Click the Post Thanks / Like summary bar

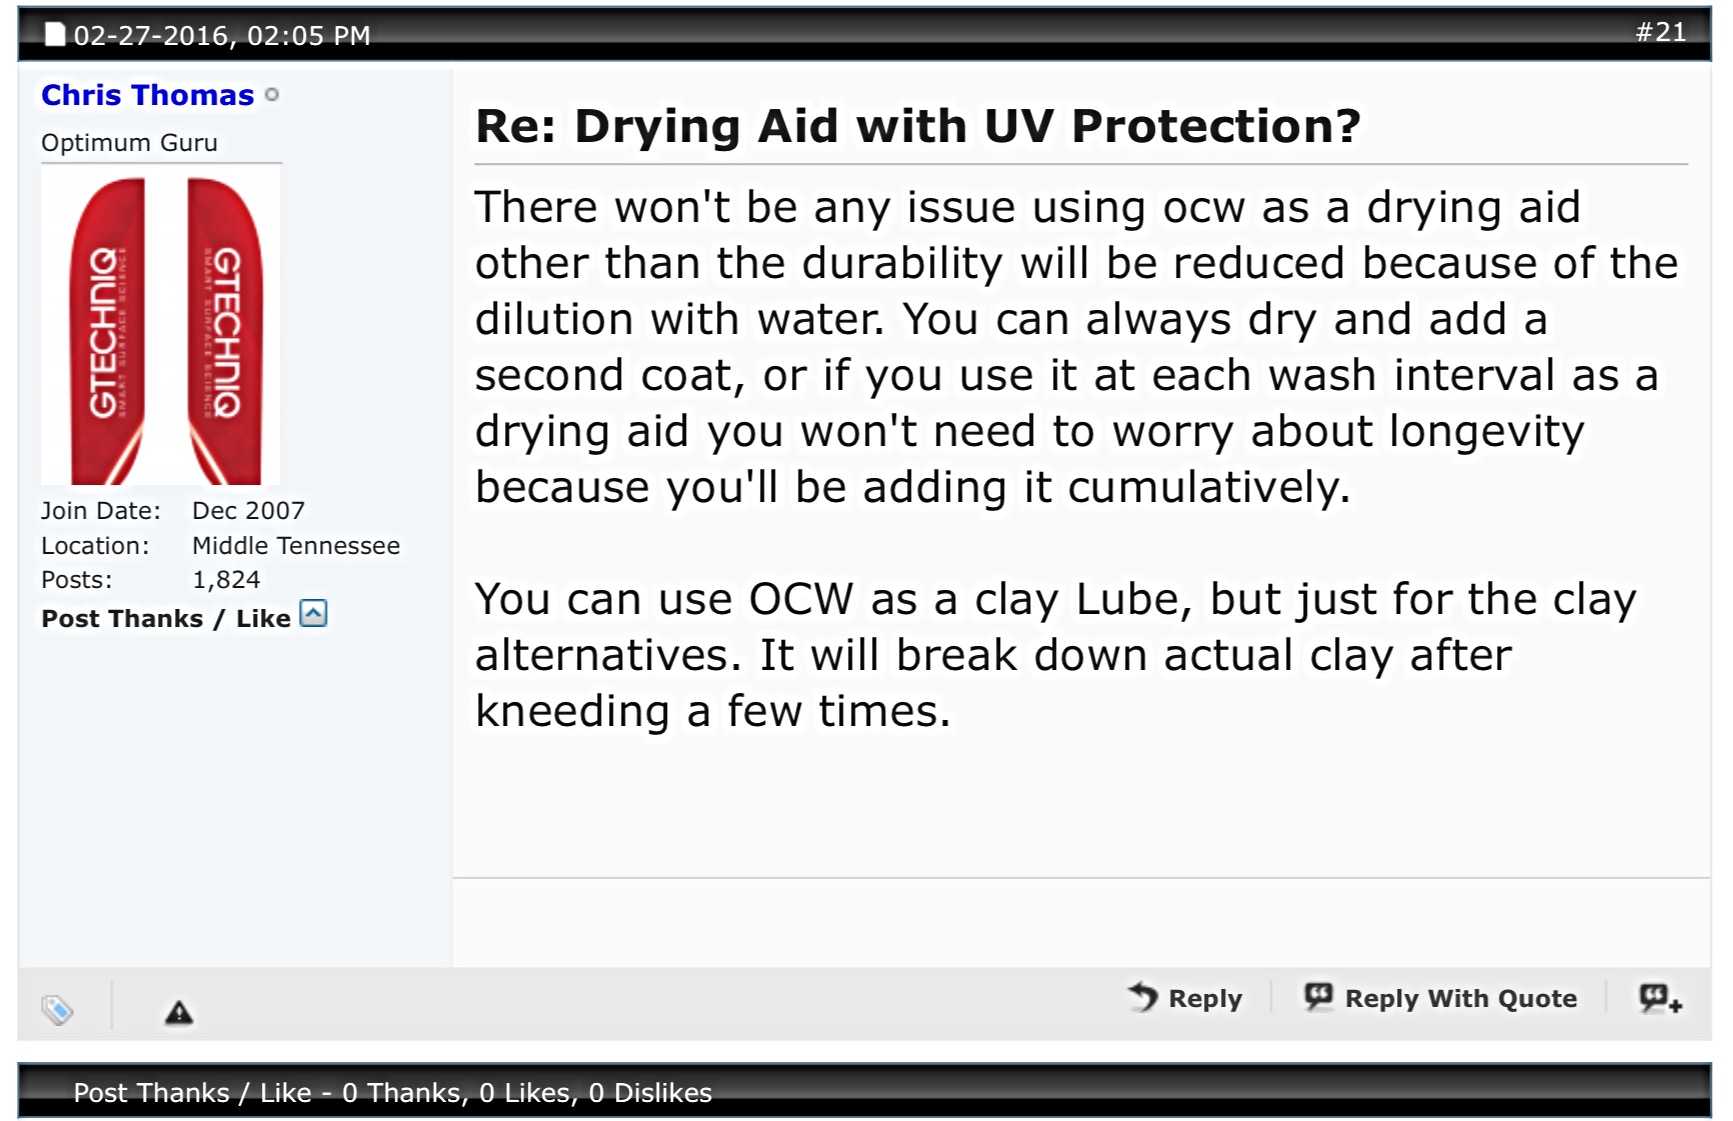tap(864, 1091)
